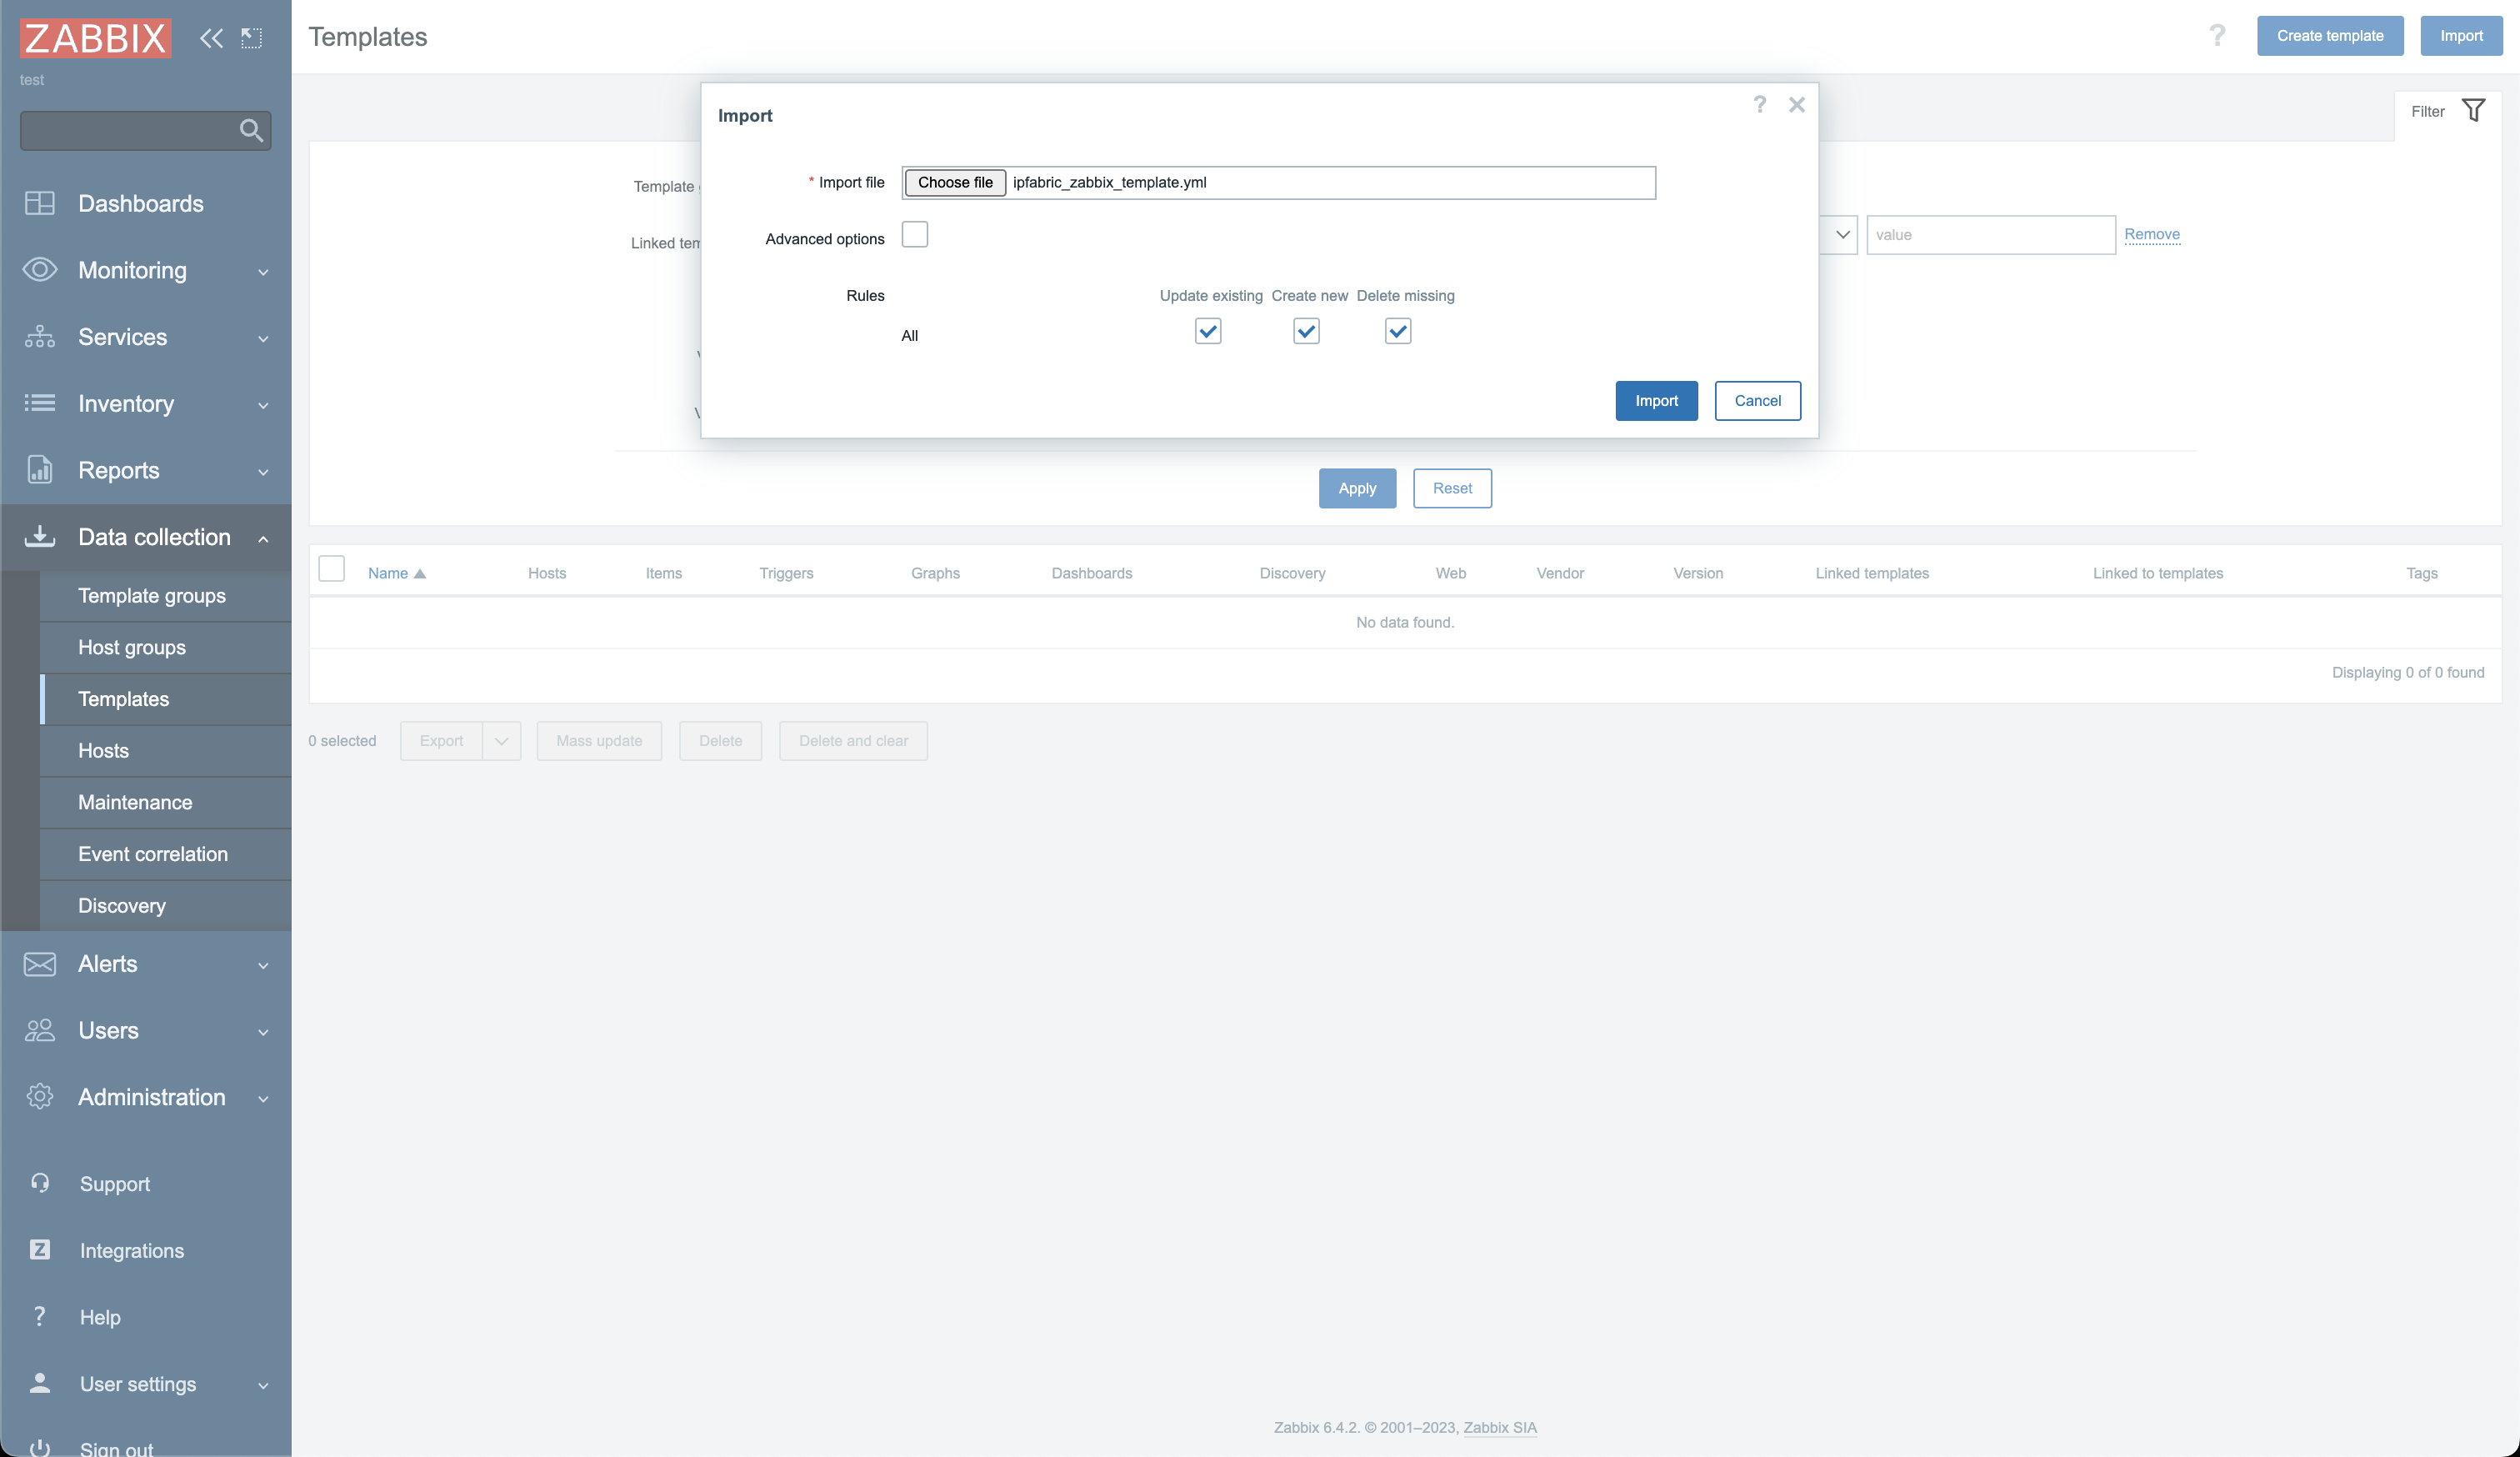The height and width of the screenshot is (1457, 2520).
Task: Cancel the Import dialog
Action: (1757, 400)
